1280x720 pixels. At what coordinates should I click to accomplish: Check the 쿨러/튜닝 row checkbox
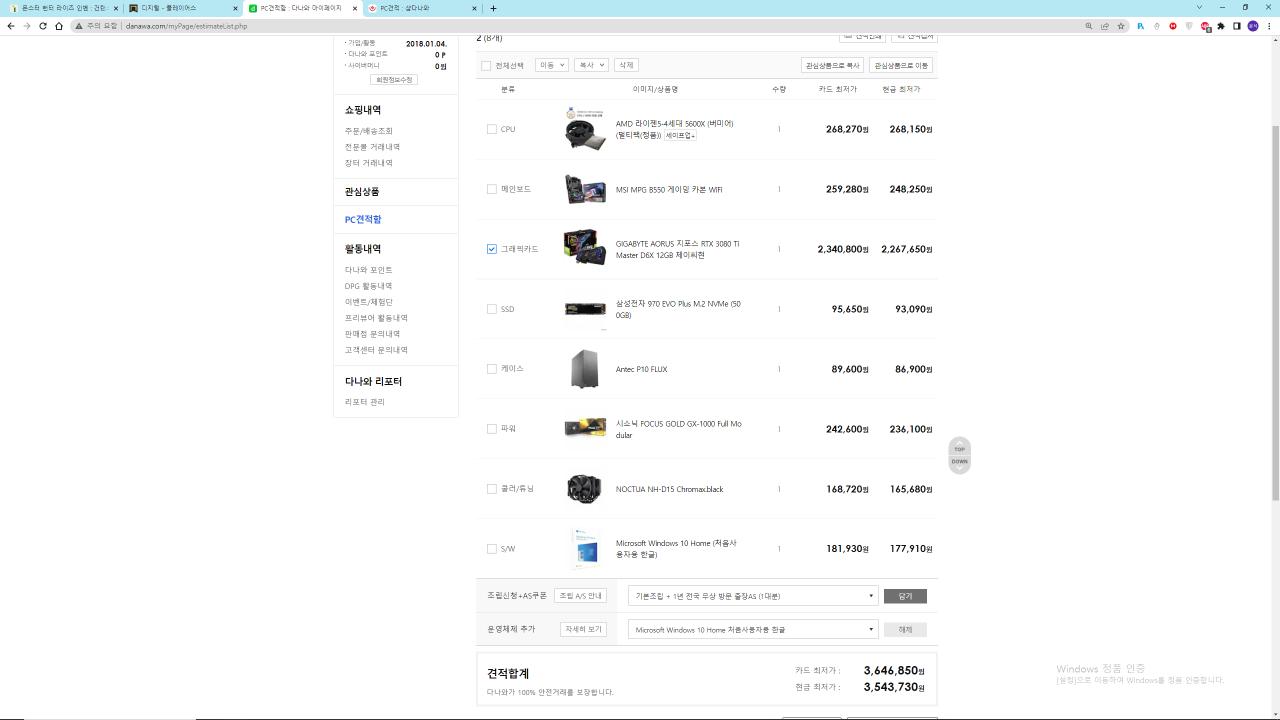tap(491, 489)
